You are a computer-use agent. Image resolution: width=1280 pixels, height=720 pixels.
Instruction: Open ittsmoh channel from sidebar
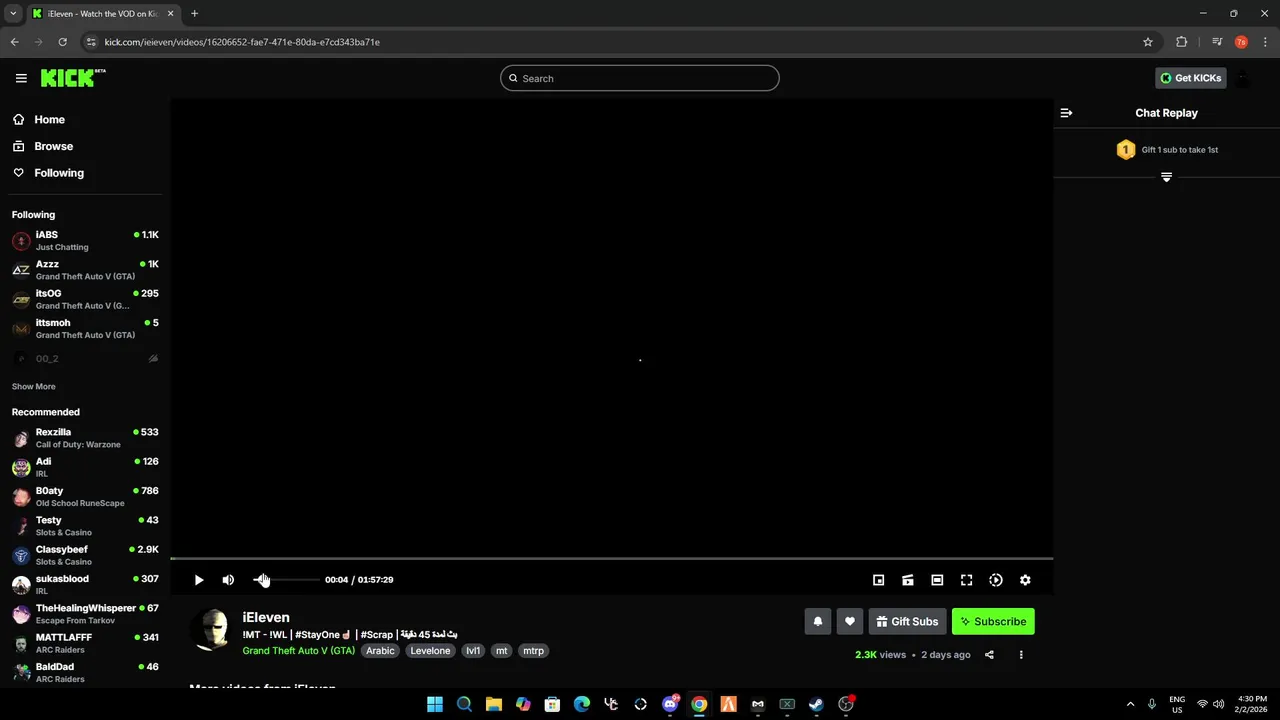pyautogui.click(x=85, y=328)
